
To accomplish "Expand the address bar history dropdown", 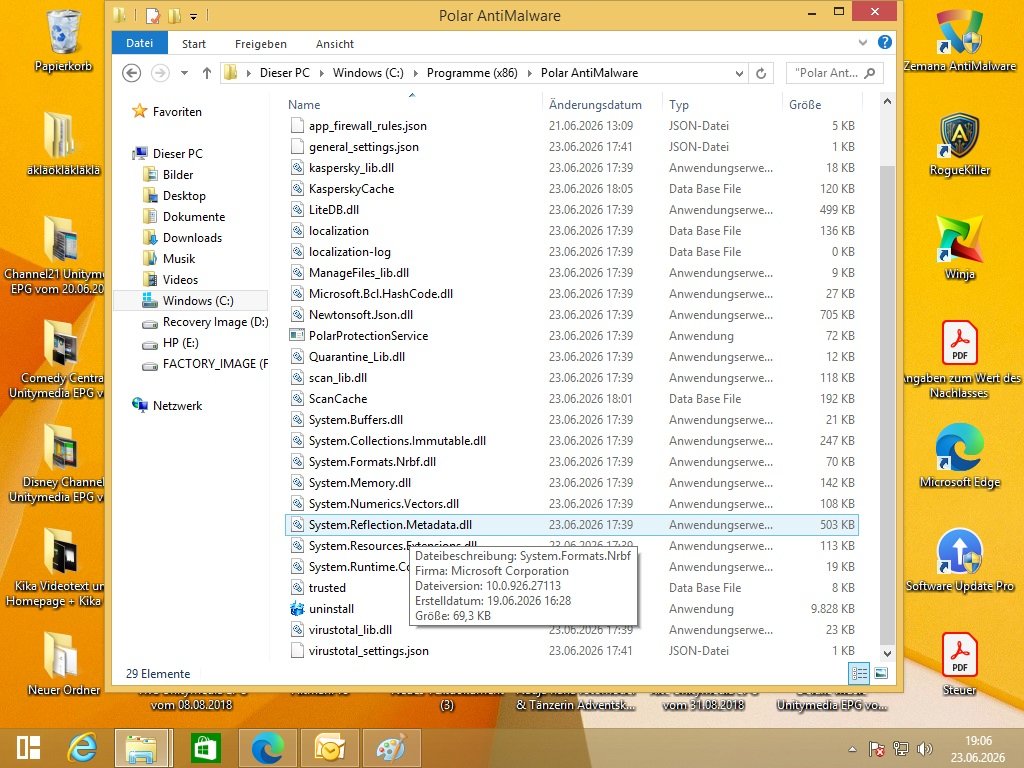I will [739, 73].
